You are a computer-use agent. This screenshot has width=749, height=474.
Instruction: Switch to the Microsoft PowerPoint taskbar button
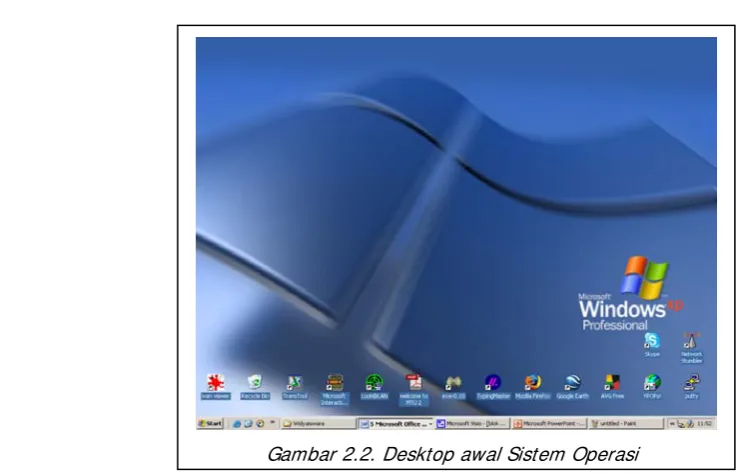pos(549,423)
